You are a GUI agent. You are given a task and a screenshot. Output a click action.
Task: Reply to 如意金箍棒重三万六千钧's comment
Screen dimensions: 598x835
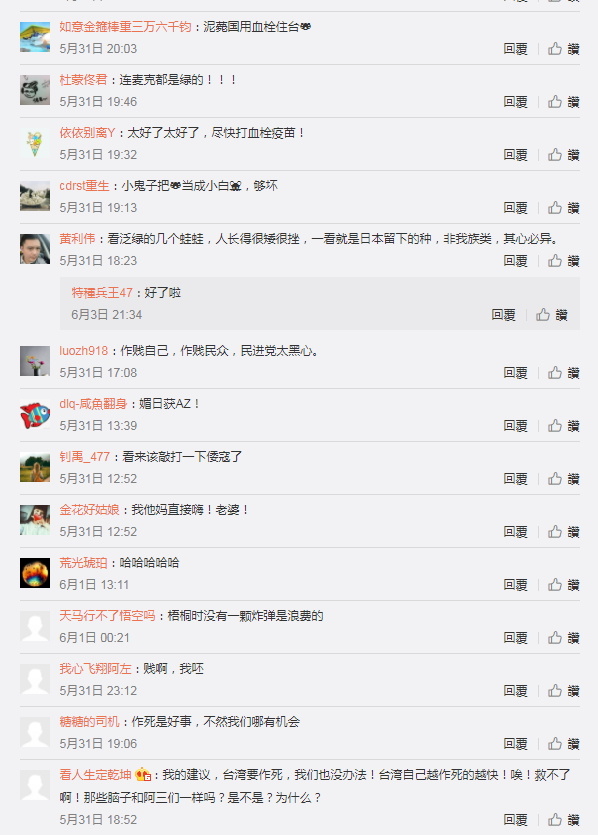[x=515, y=49]
